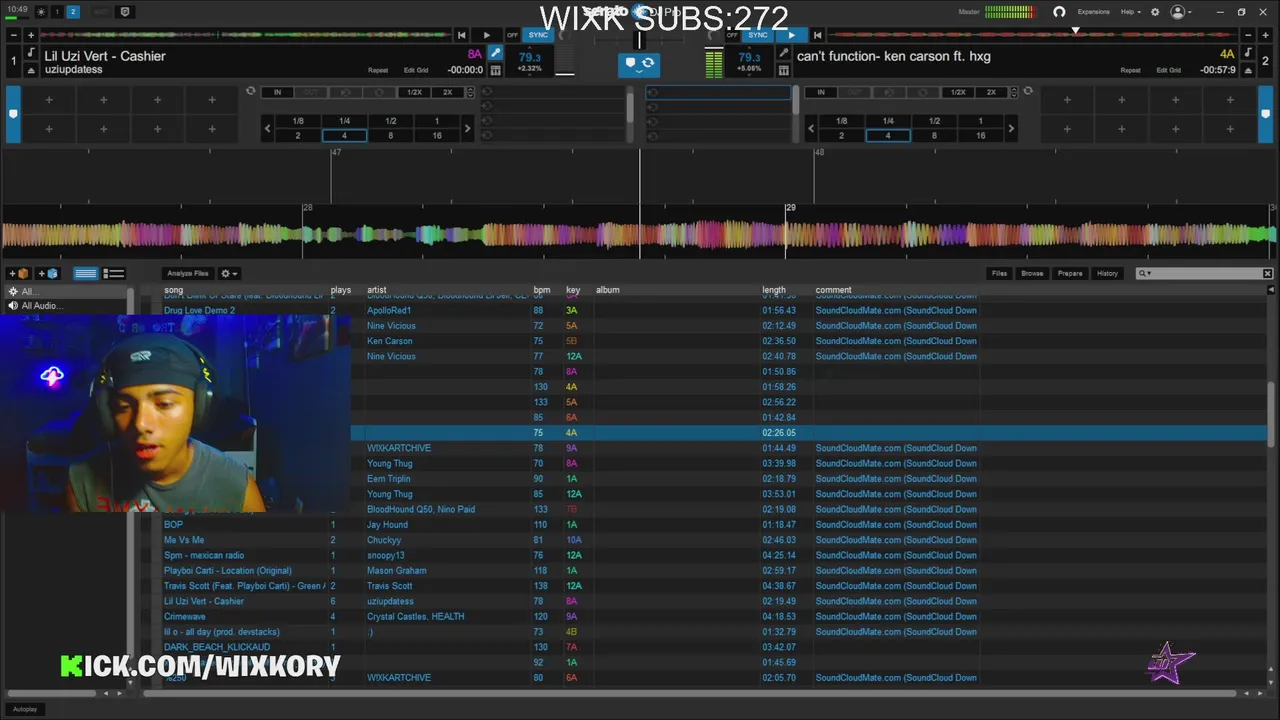Zoom in deck 1 overview with plus
This screenshot has width=1280, height=720.
coord(30,35)
